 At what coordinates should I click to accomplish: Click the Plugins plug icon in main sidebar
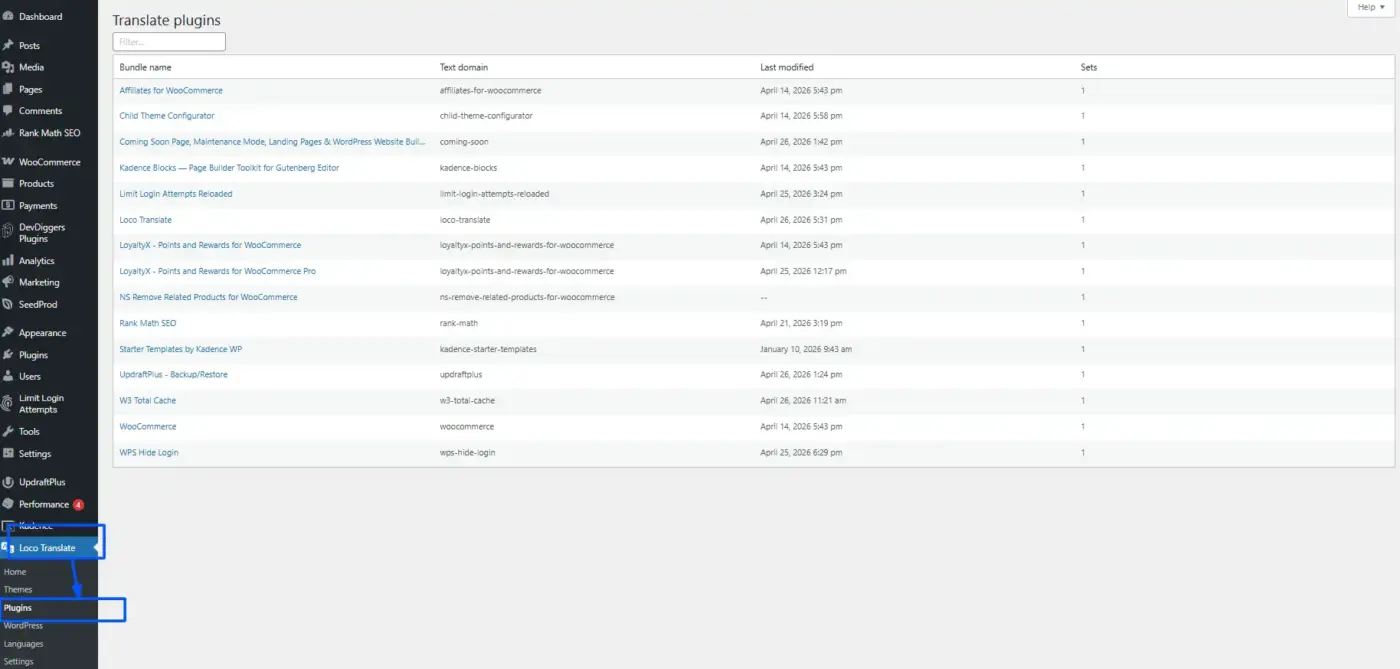pyautogui.click(x=8, y=355)
